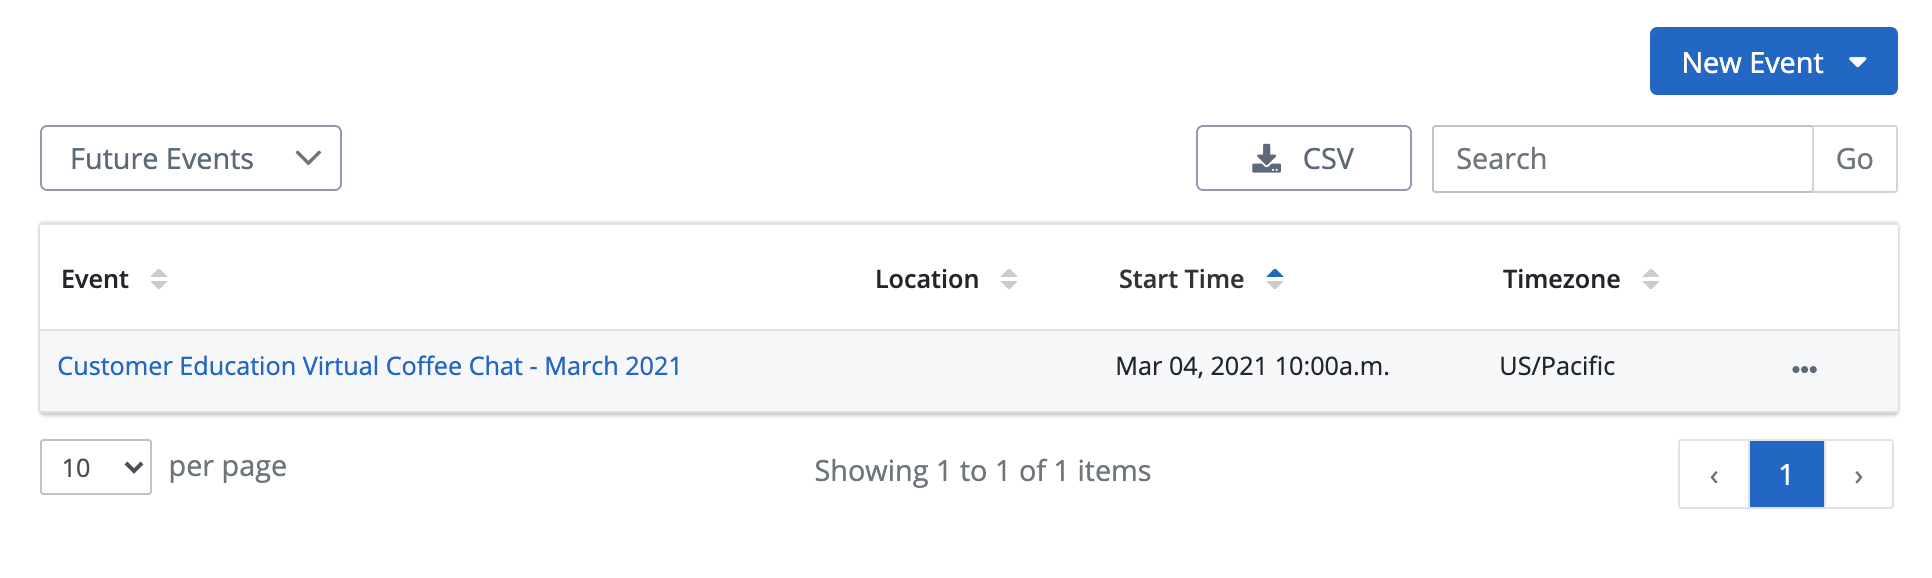Open the New Event dropdown button

coord(1773,61)
